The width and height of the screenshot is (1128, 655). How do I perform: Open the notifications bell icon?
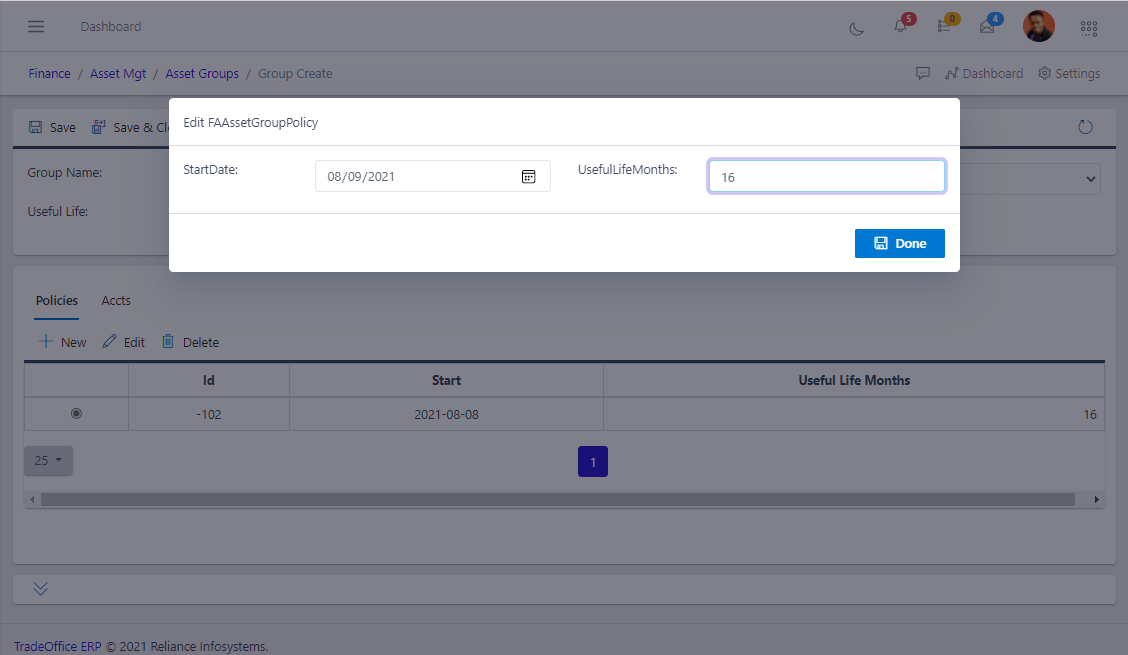[900, 27]
